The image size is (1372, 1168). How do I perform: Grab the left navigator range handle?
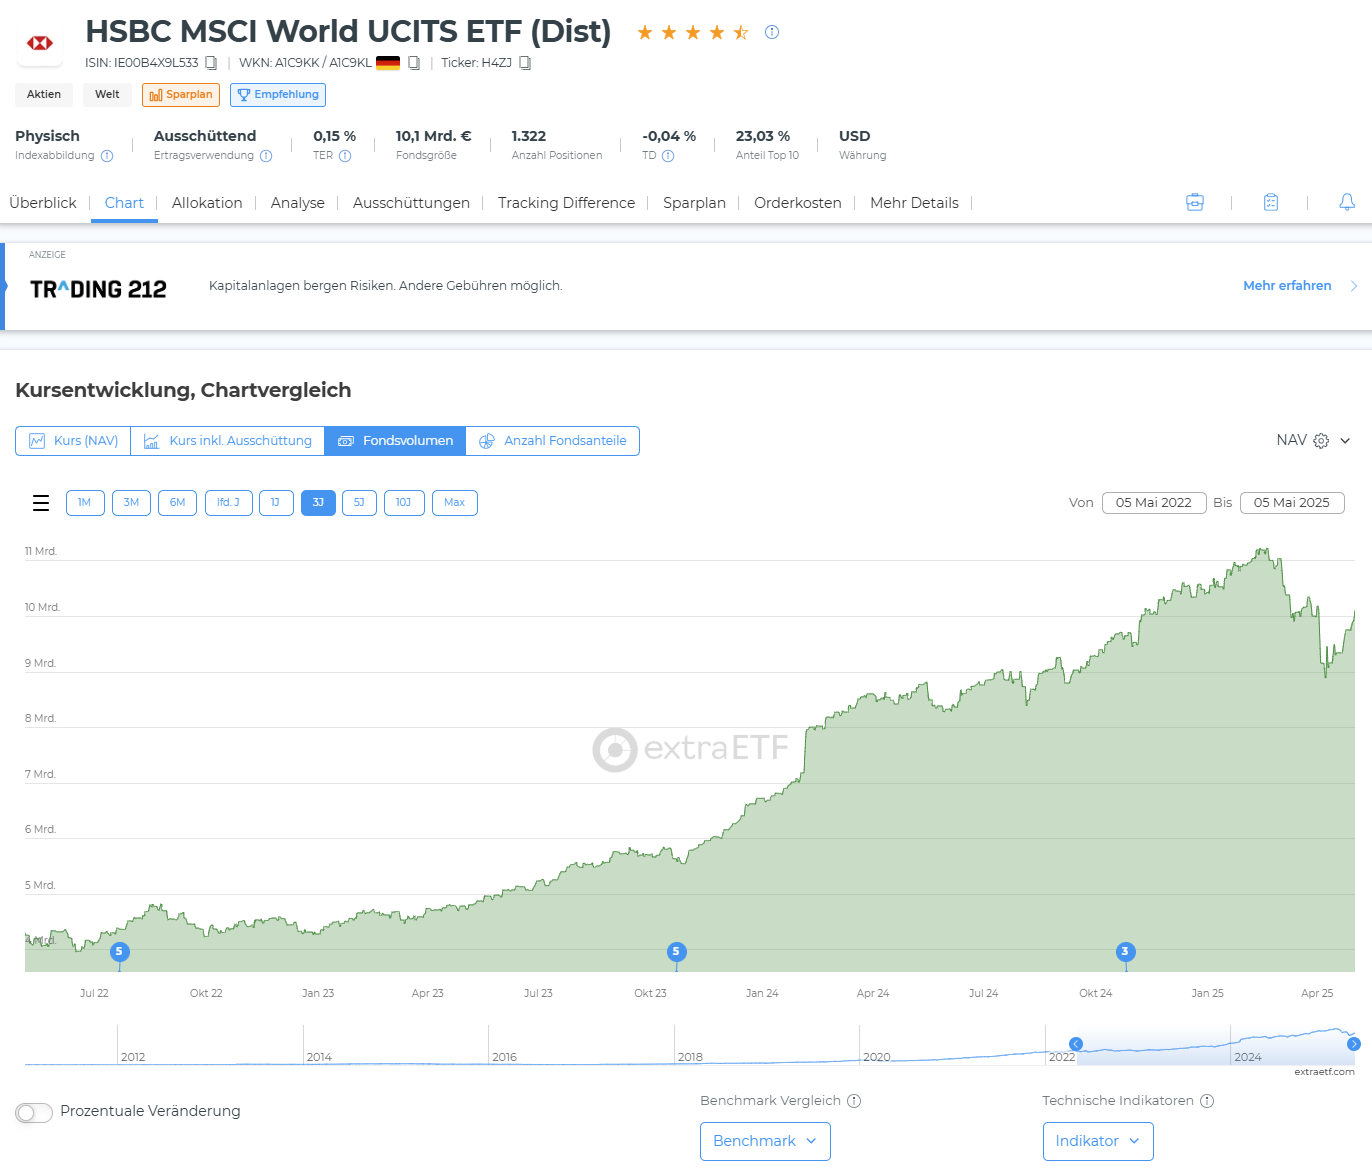[x=1076, y=1044]
